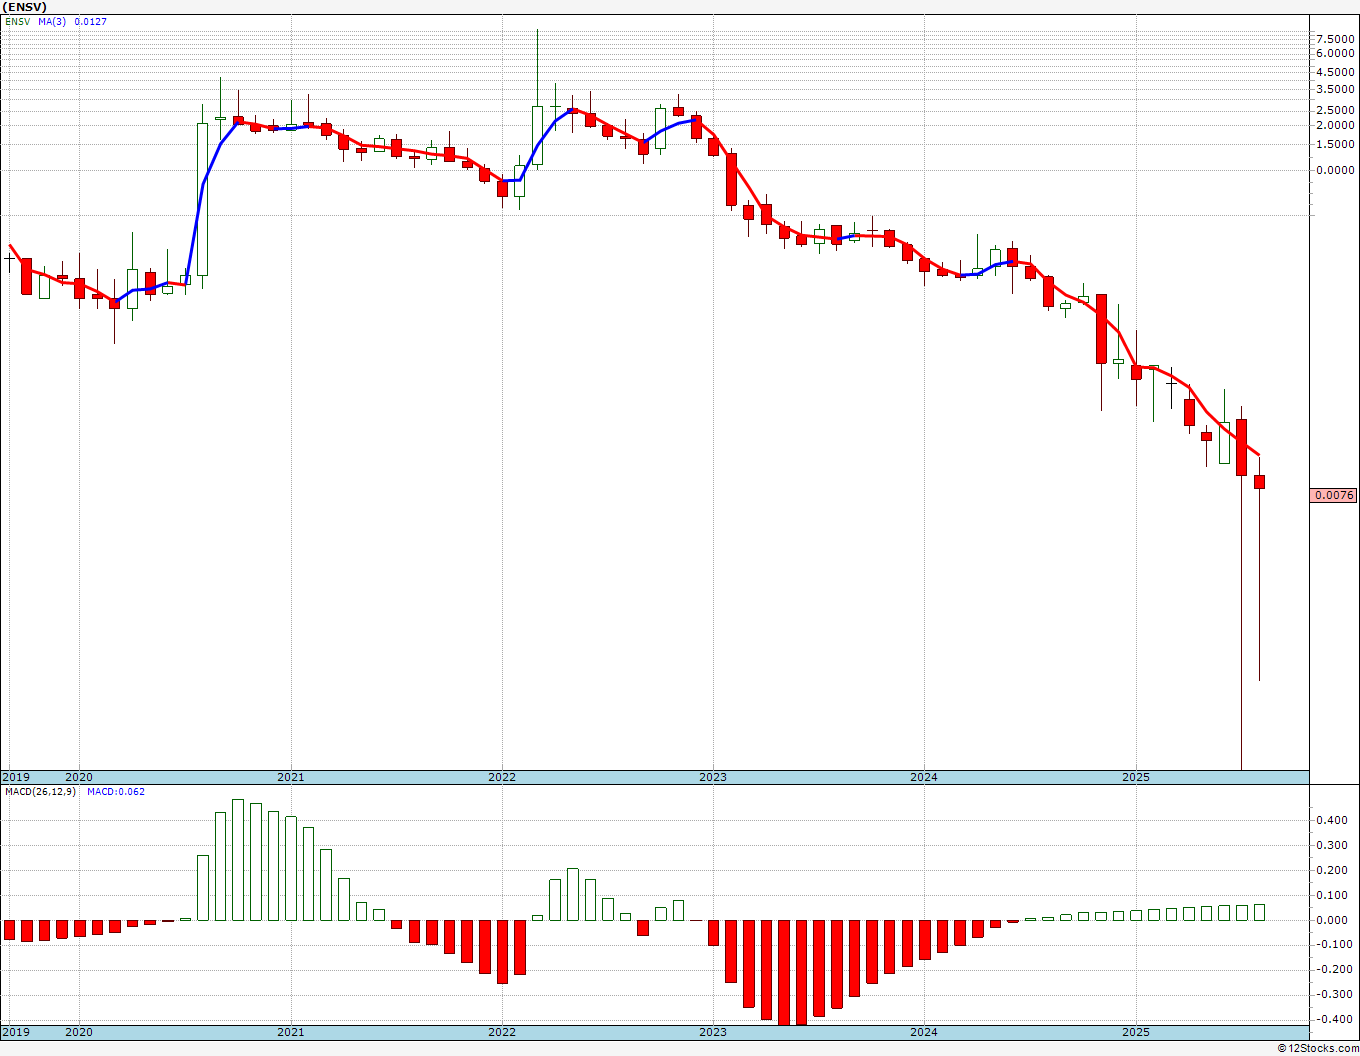The image size is (1360, 1056).
Task: Select the MACD:0.062 value label
Action: [116, 792]
